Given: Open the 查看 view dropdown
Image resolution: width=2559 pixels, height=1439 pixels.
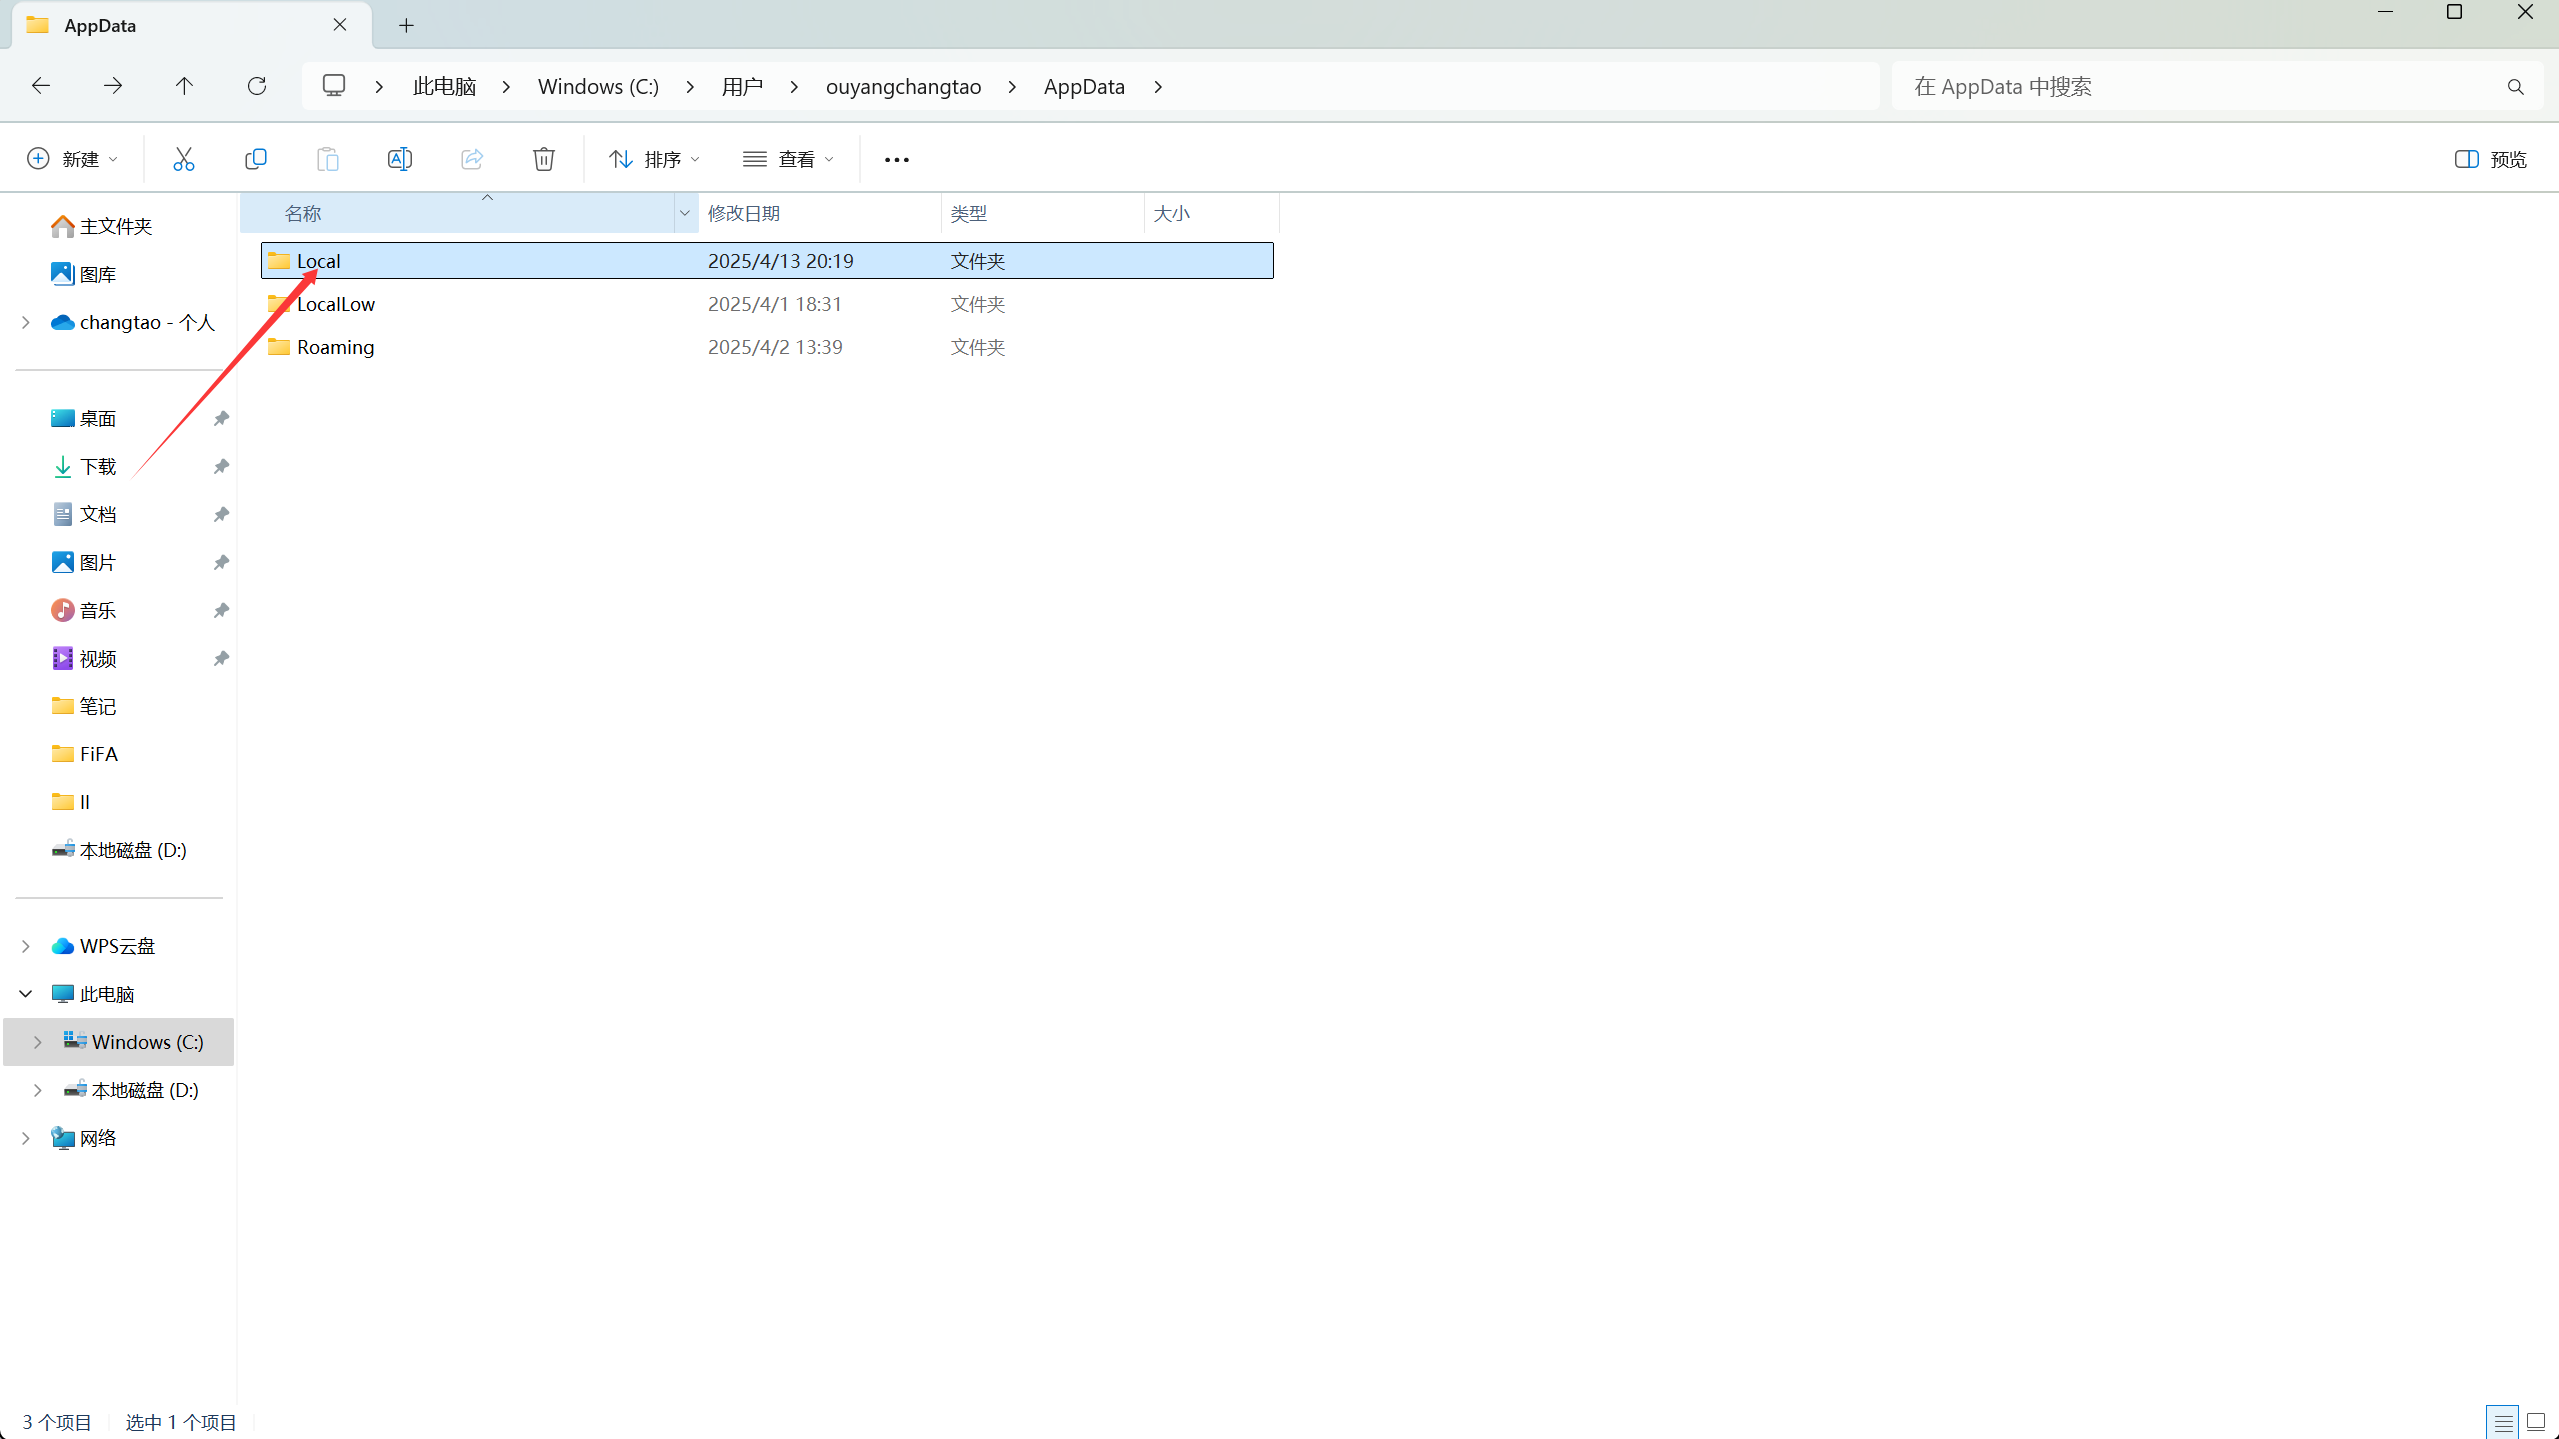Looking at the screenshot, I should pos(788,159).
